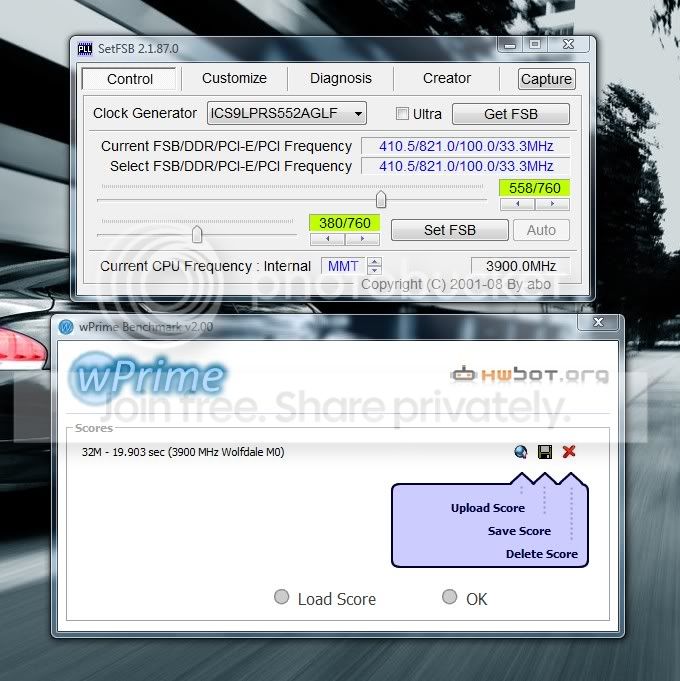The height and width of the screenshot is (681, 680).
Task: Close the SetFSB window
Action: [568, 44]
